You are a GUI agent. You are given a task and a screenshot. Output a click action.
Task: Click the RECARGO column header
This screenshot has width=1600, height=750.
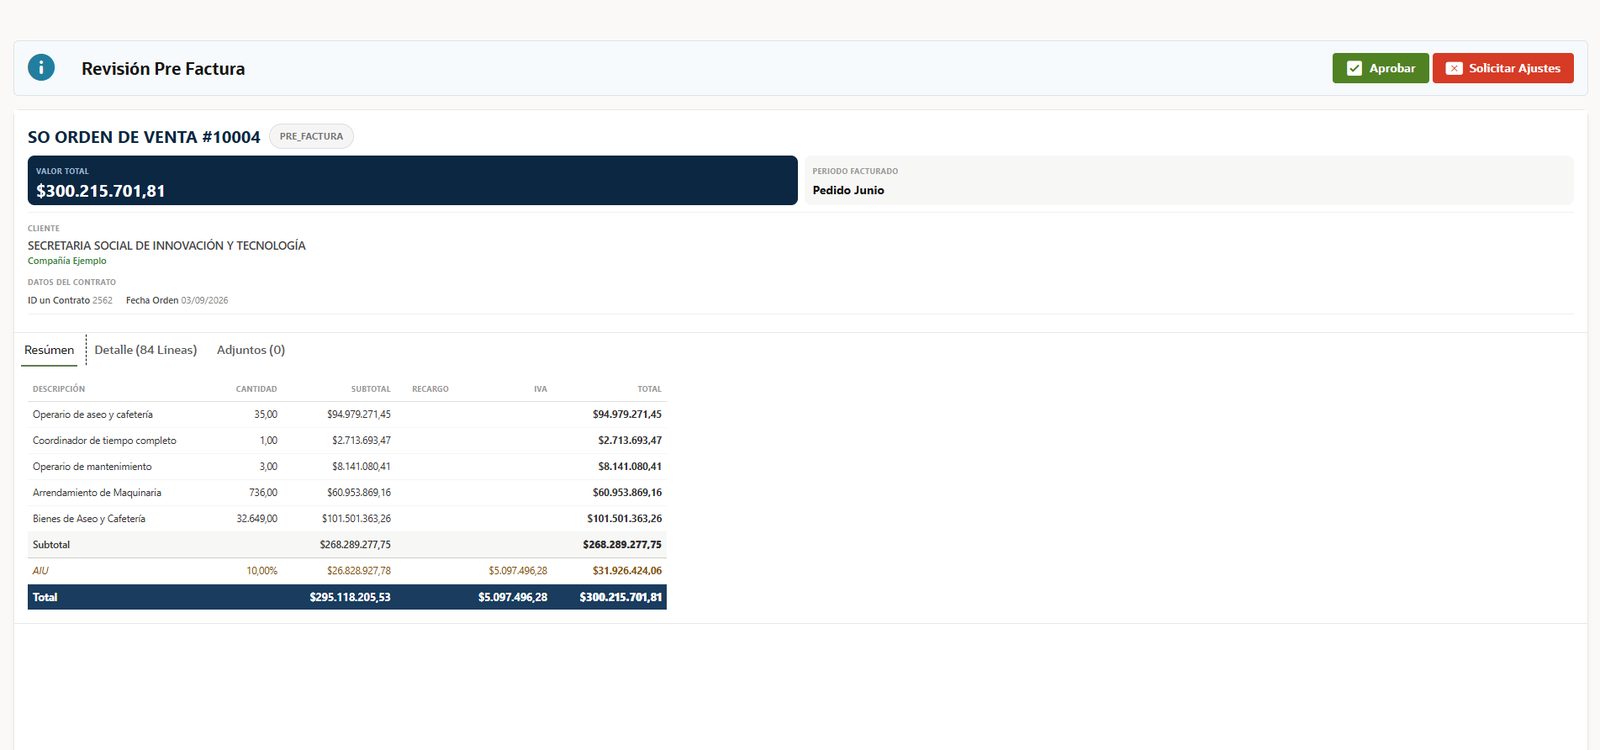click(430, 389)
